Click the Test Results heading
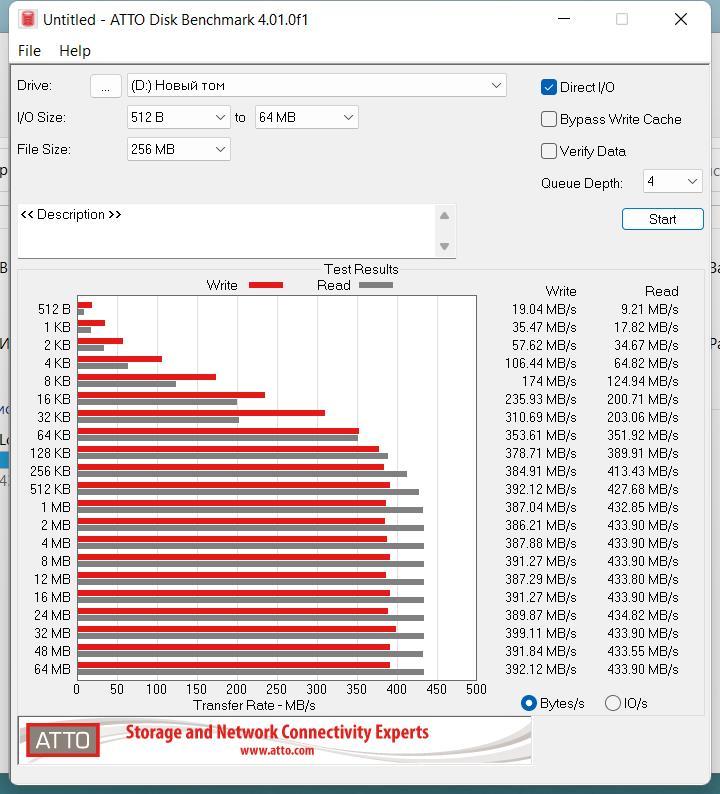 [x=361, y=269]
